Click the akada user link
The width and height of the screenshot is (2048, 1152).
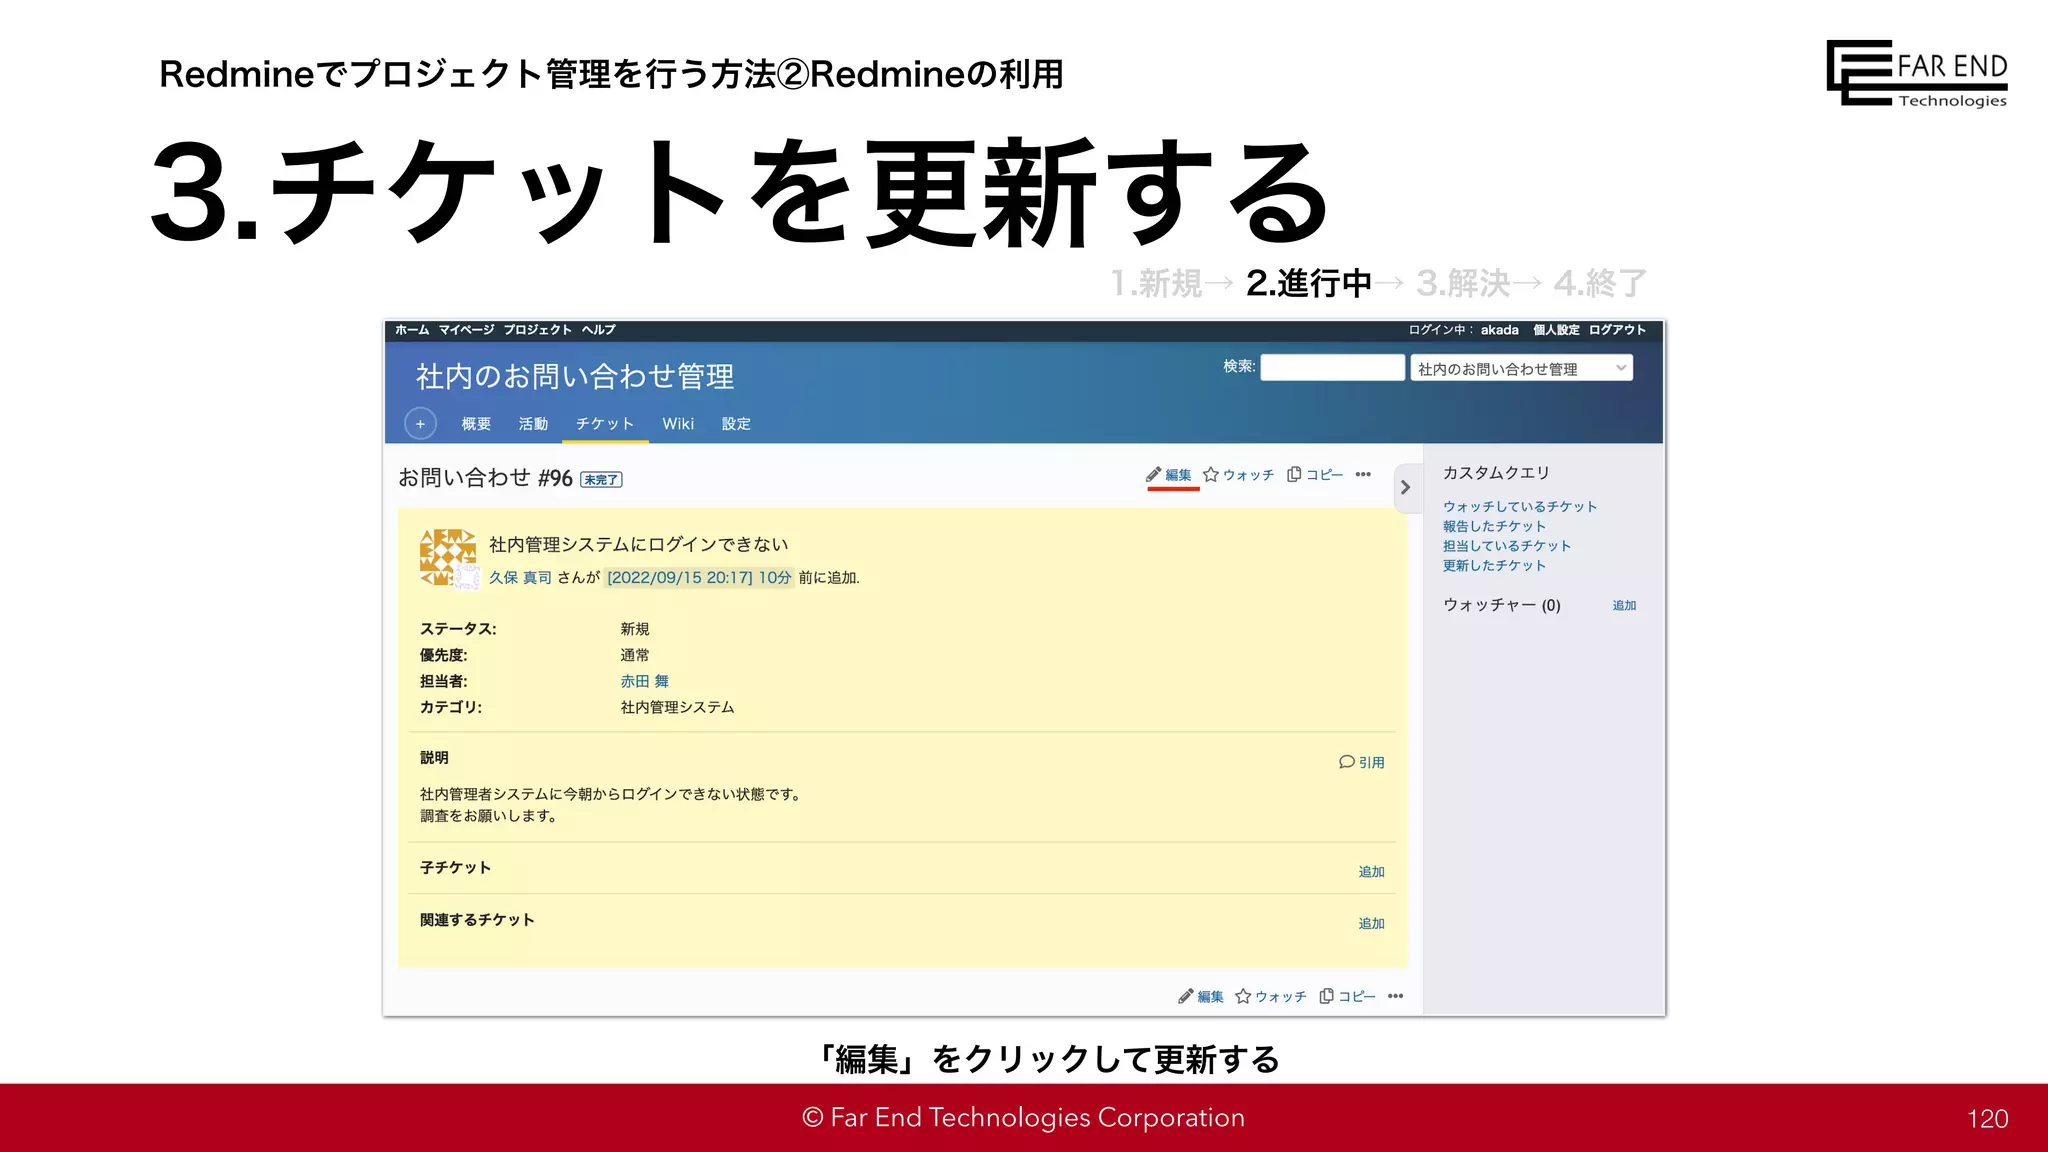coord(1499,330)
